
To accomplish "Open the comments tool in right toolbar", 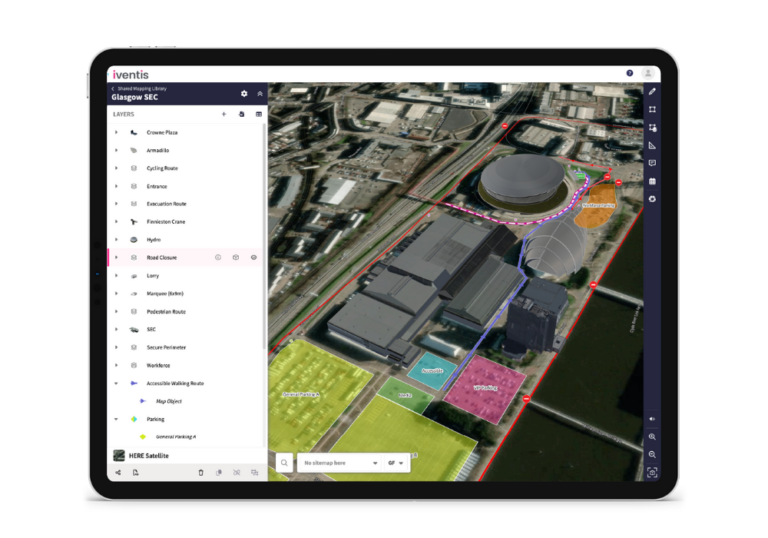I will pyautogui.click(x=652, y=163).
